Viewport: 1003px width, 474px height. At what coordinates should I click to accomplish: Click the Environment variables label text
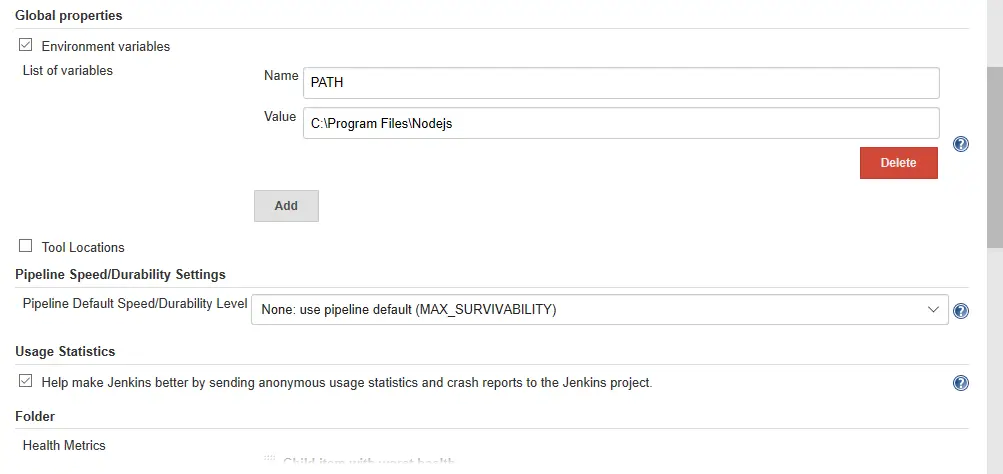(x=106, y=47)
